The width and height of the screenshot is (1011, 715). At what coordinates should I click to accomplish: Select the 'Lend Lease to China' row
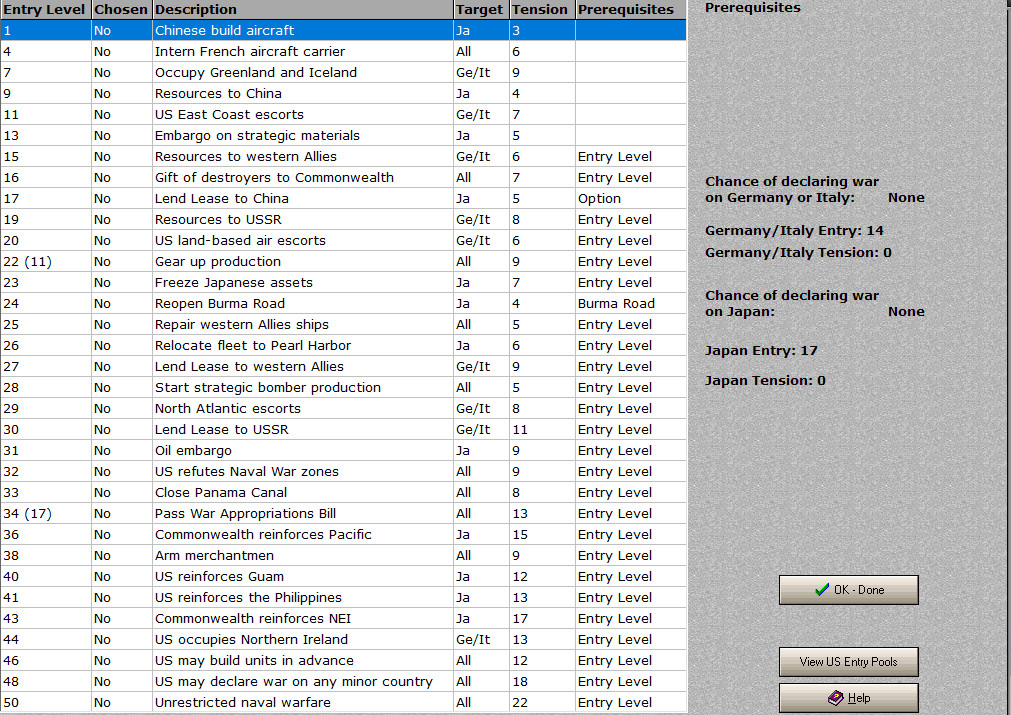tap(343, 199)
